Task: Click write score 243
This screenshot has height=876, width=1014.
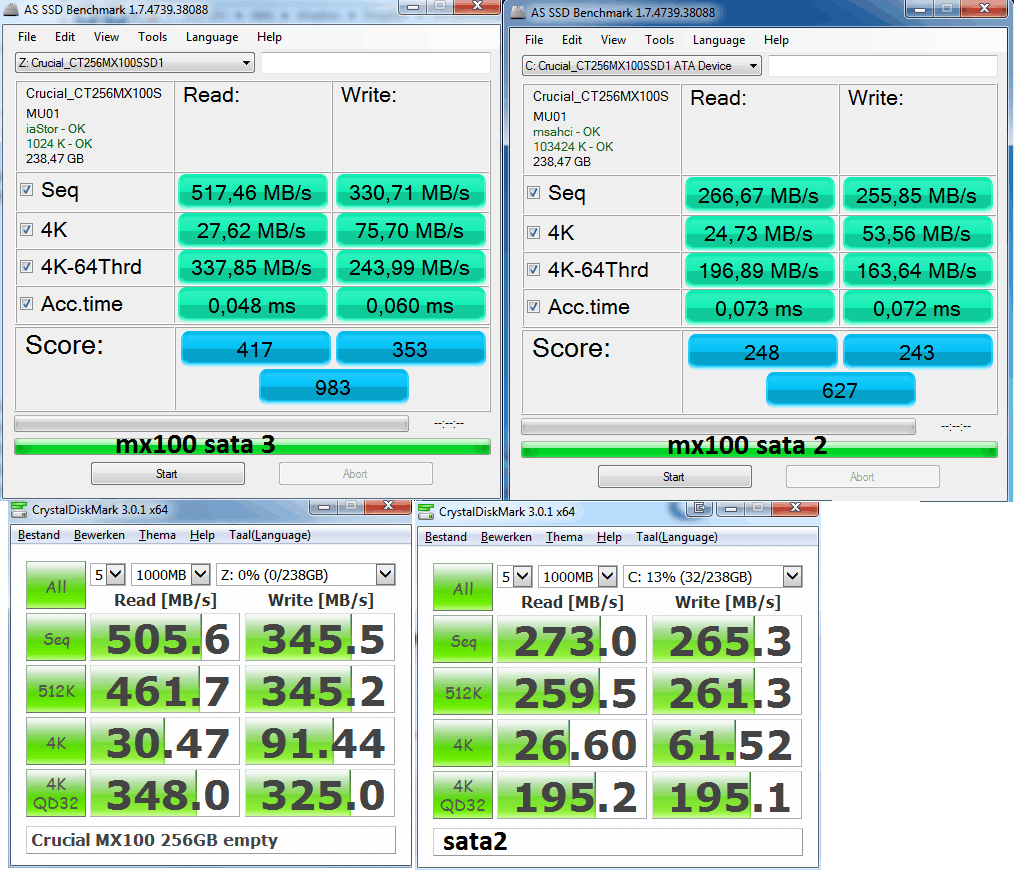Action: (918, 352)
